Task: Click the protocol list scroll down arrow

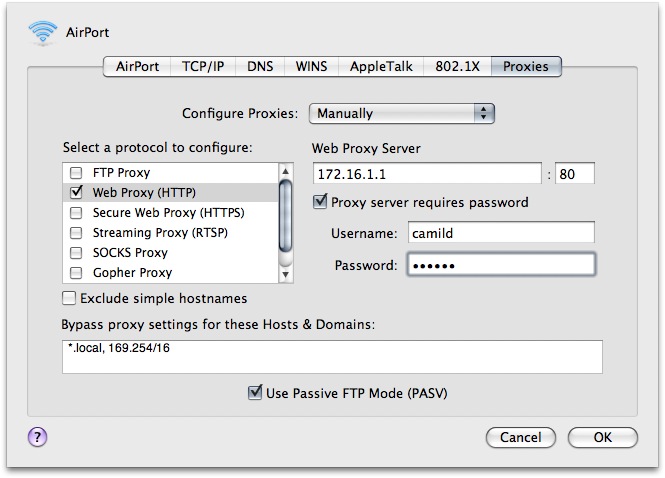Action: tap(285, 275)
